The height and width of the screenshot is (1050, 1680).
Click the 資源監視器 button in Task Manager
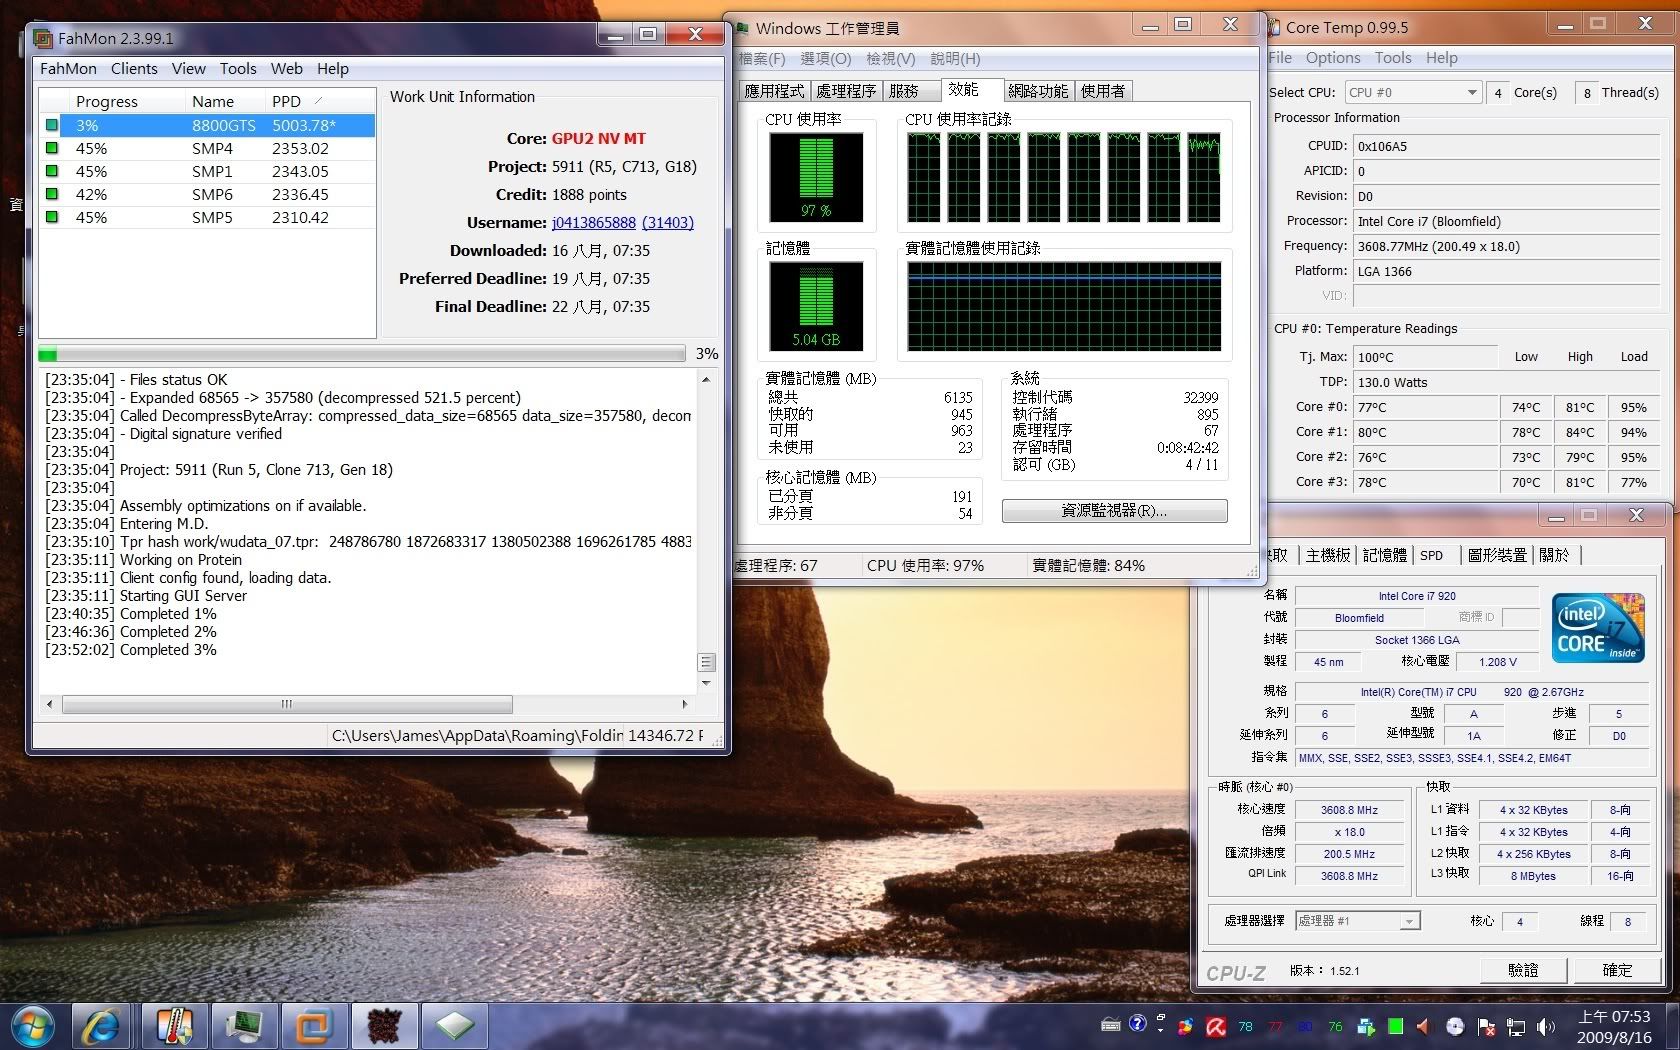pos(1114,510)
